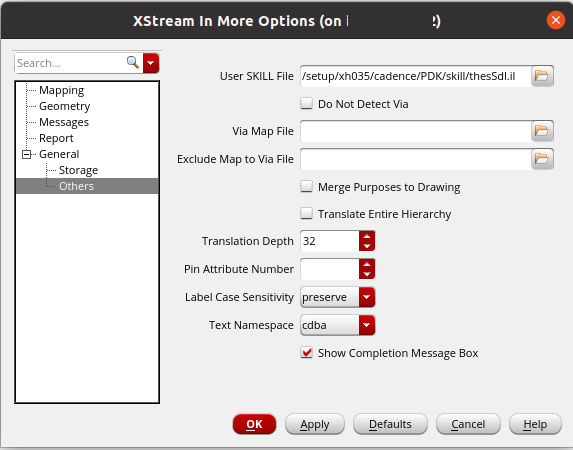Viewport: 573px width, 450px height.
Task: Increase Pin Attribute Number value
Action: [x=367, y=264]
